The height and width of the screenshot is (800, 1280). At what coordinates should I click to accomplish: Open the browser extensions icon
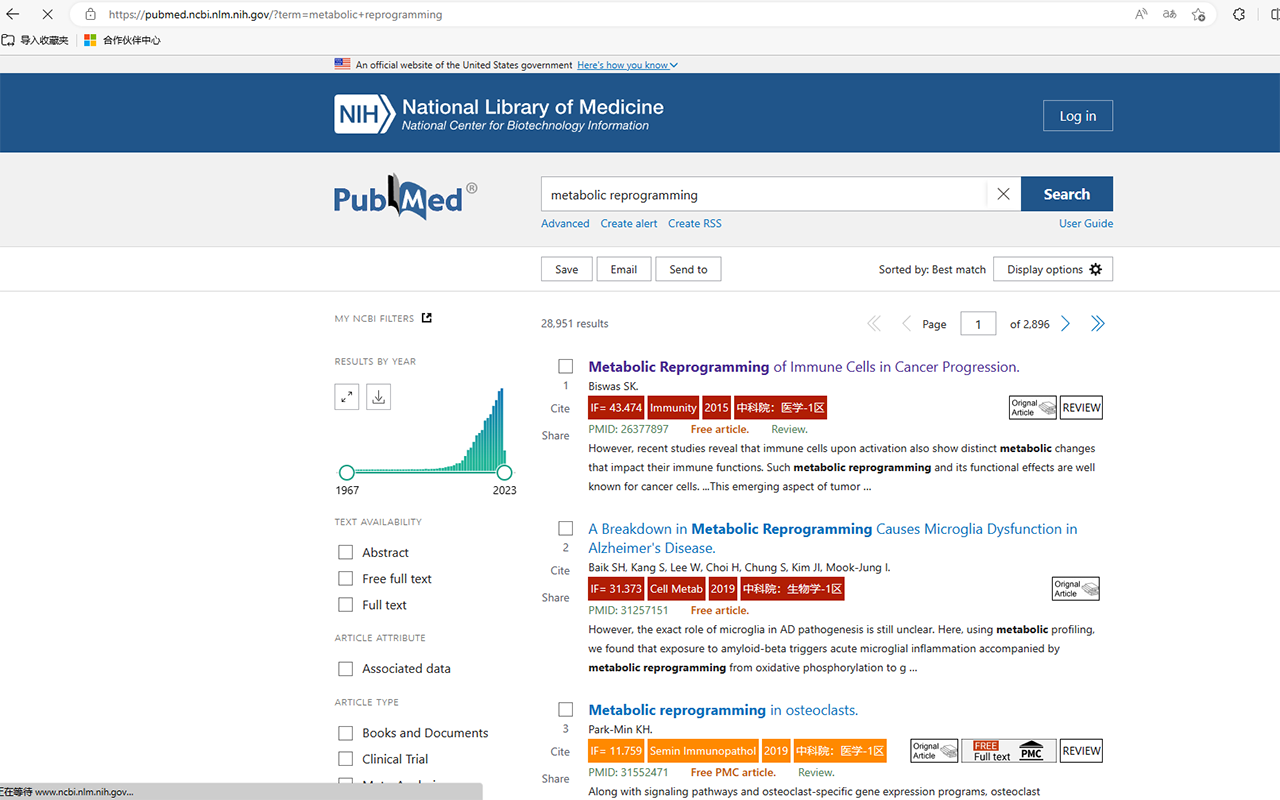pos(1239,14)
